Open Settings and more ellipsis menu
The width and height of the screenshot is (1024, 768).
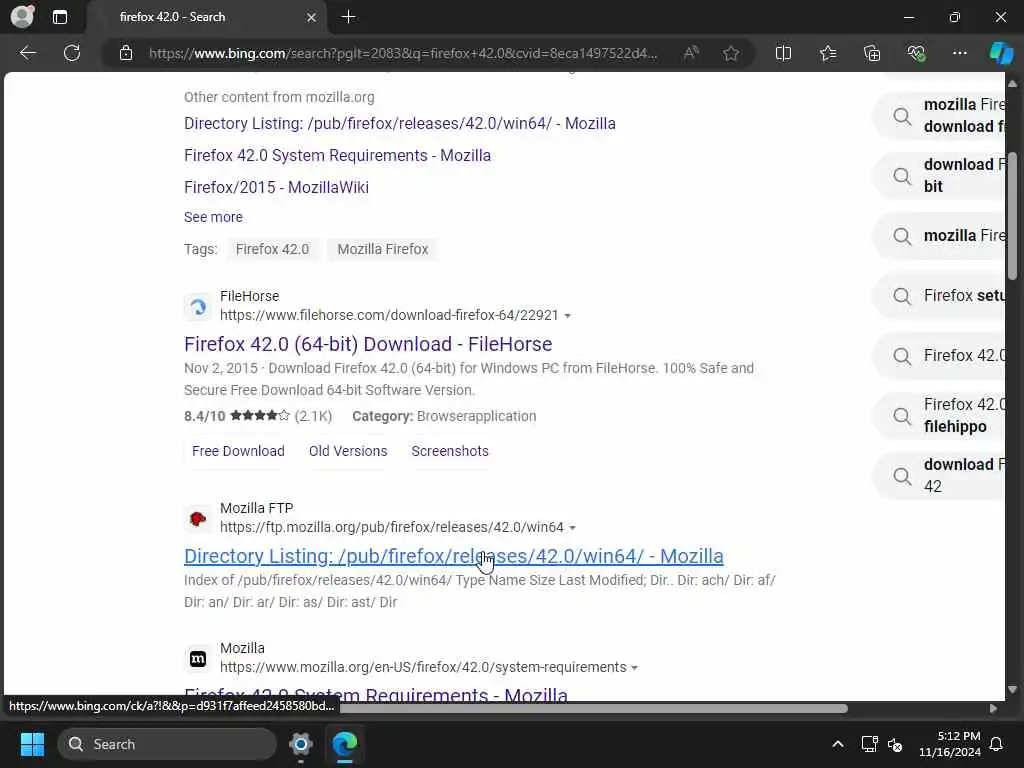click(x=959, y=53)
